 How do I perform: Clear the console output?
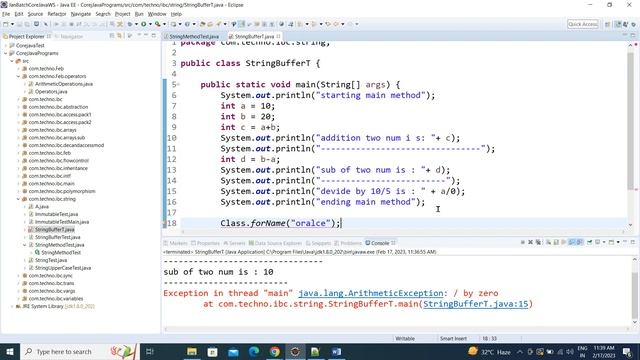(548, 242)
